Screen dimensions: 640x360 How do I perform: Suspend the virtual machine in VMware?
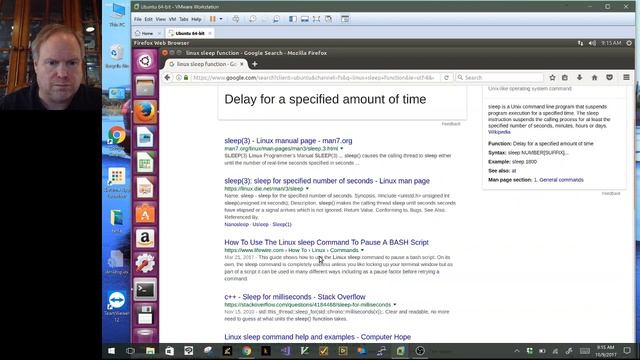[213, 19]
